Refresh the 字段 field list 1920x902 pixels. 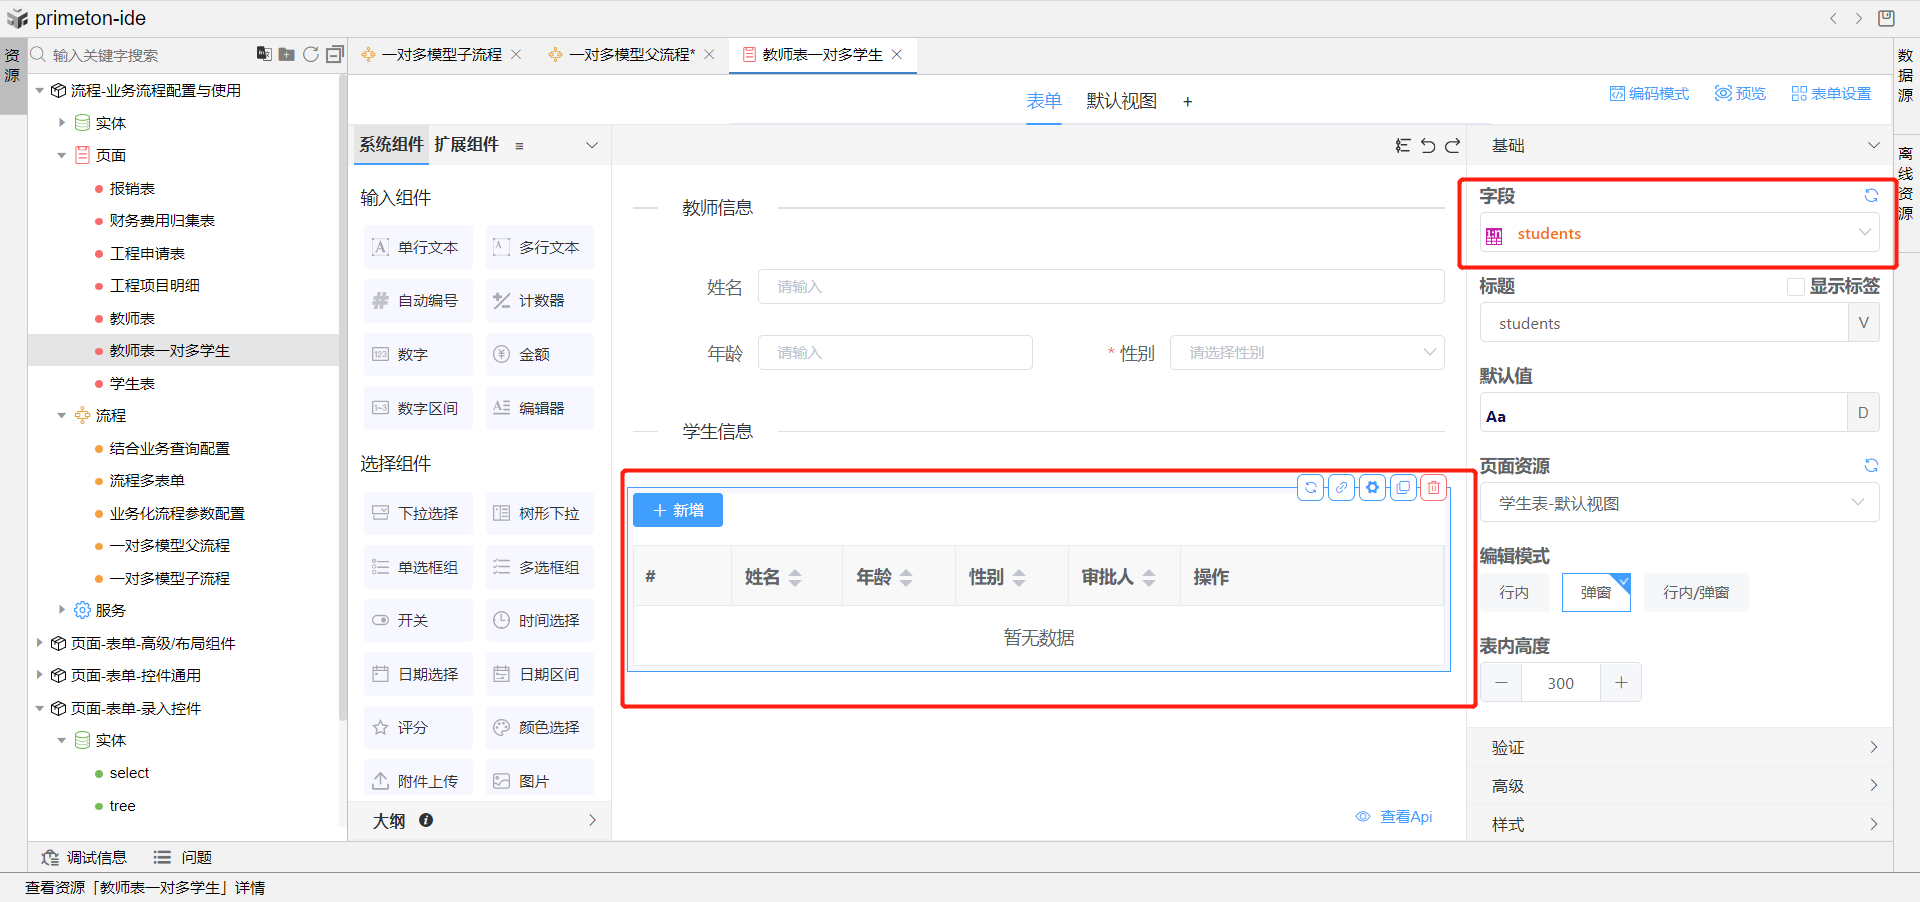tap(1871, 196)
